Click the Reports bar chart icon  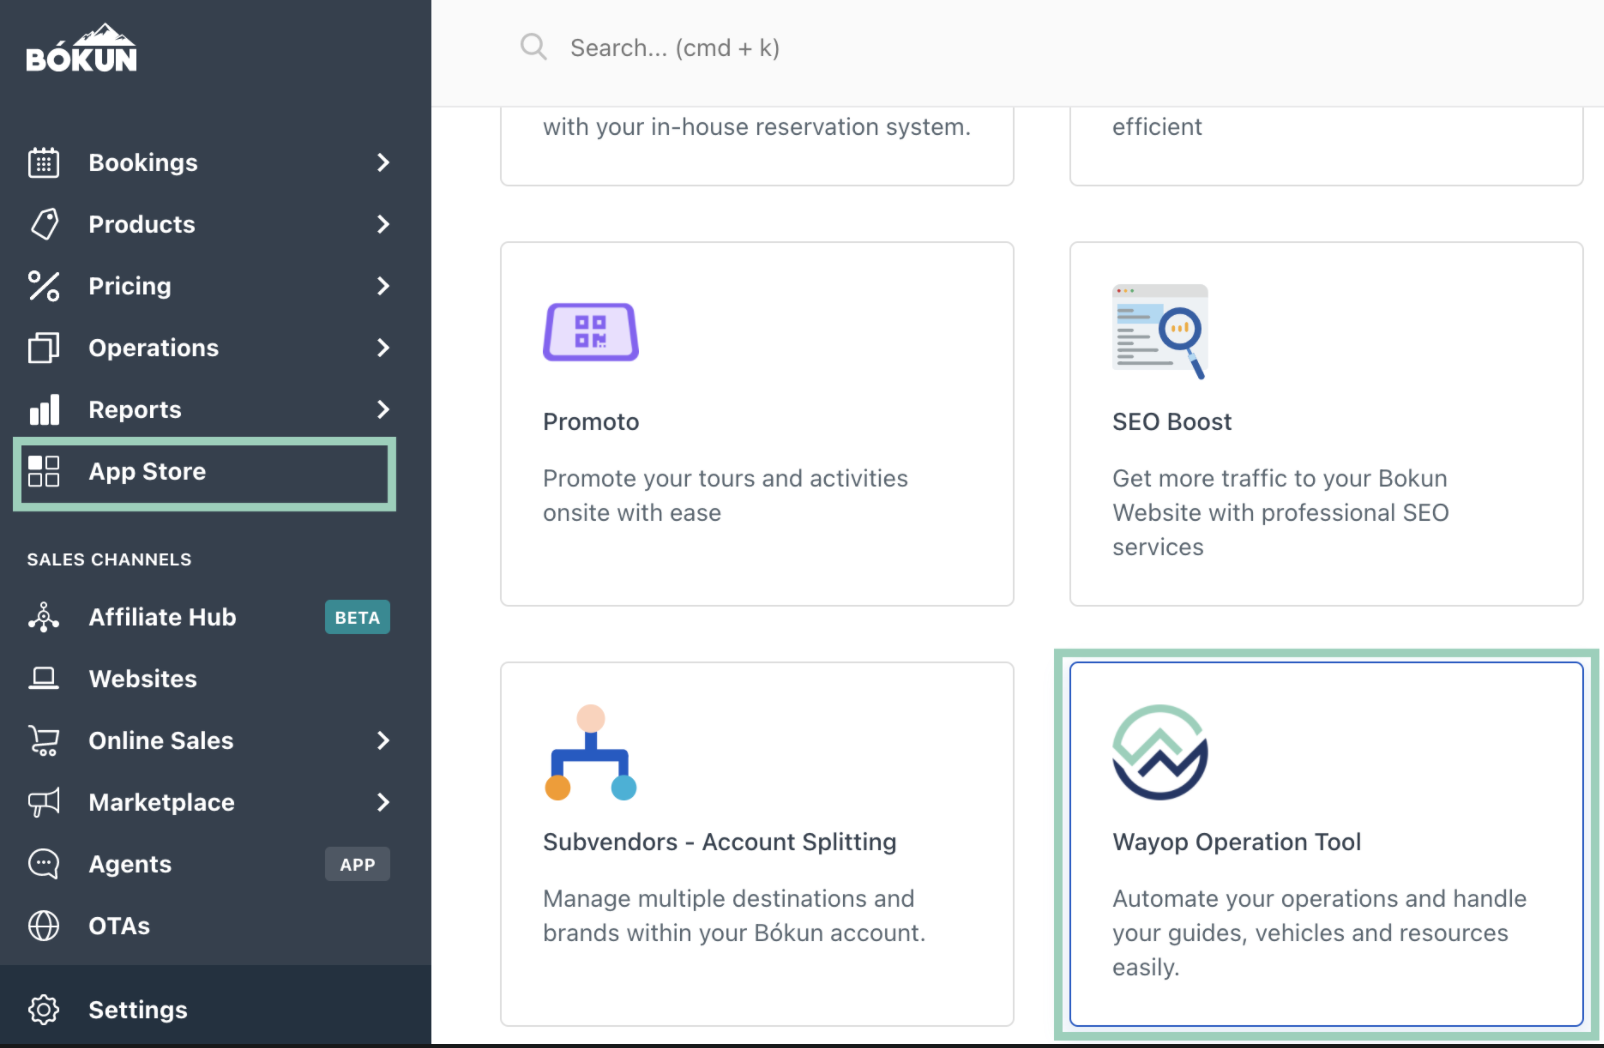(x=44, y=410)
